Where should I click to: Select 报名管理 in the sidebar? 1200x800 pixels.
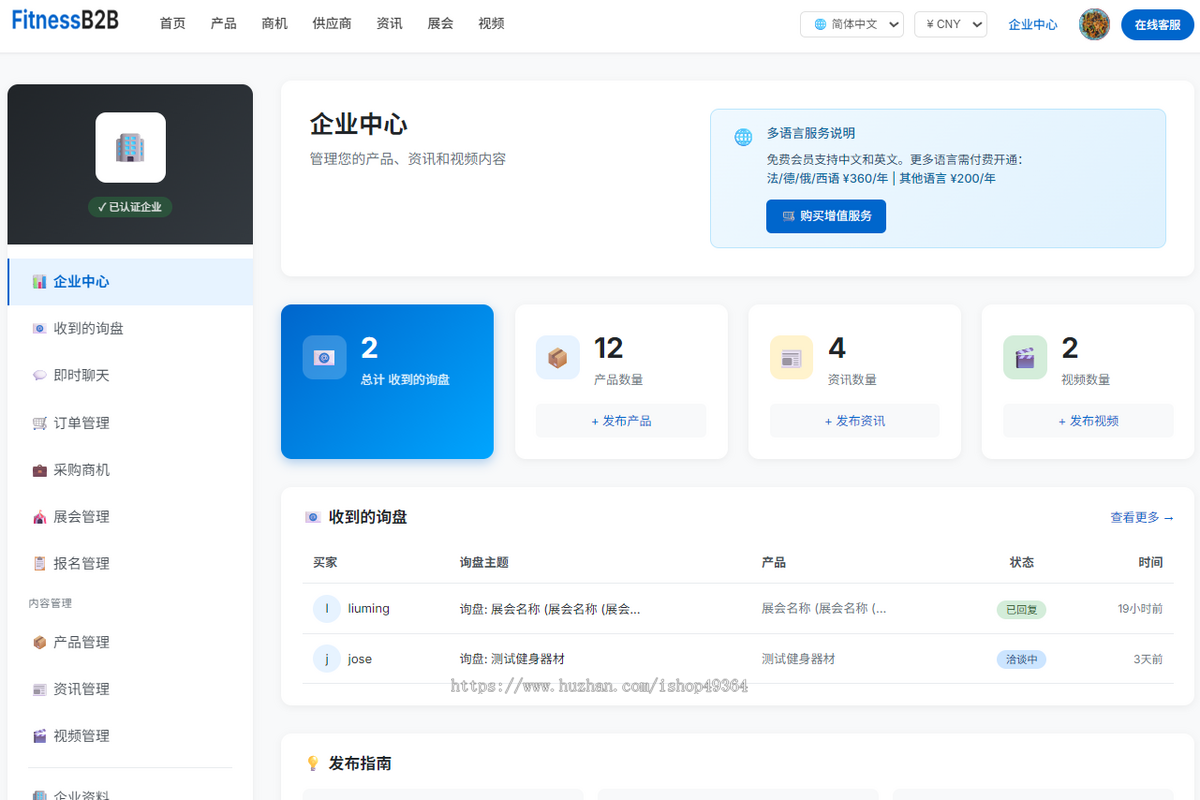(x=130, y=564)
